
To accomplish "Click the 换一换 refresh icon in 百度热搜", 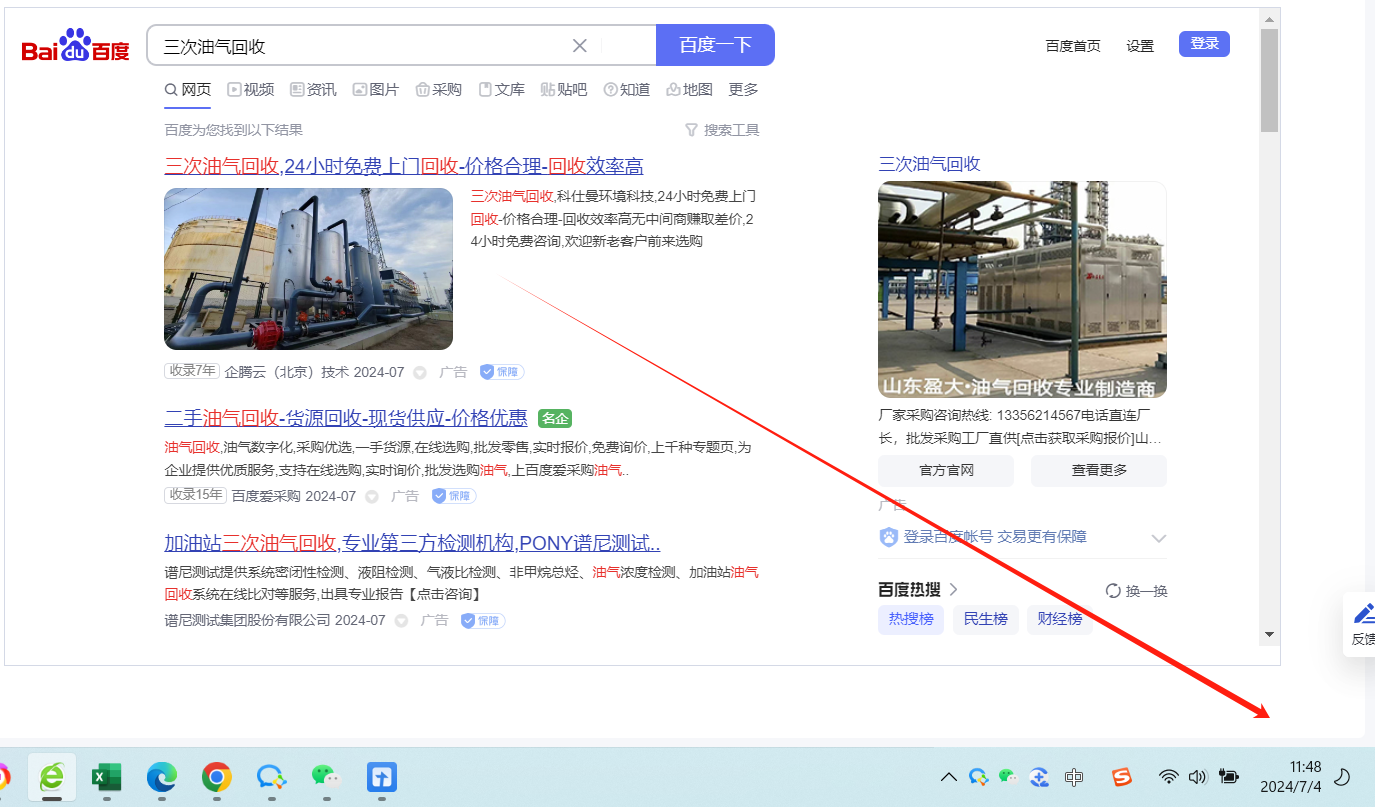I will click(x=1113, y=591).
